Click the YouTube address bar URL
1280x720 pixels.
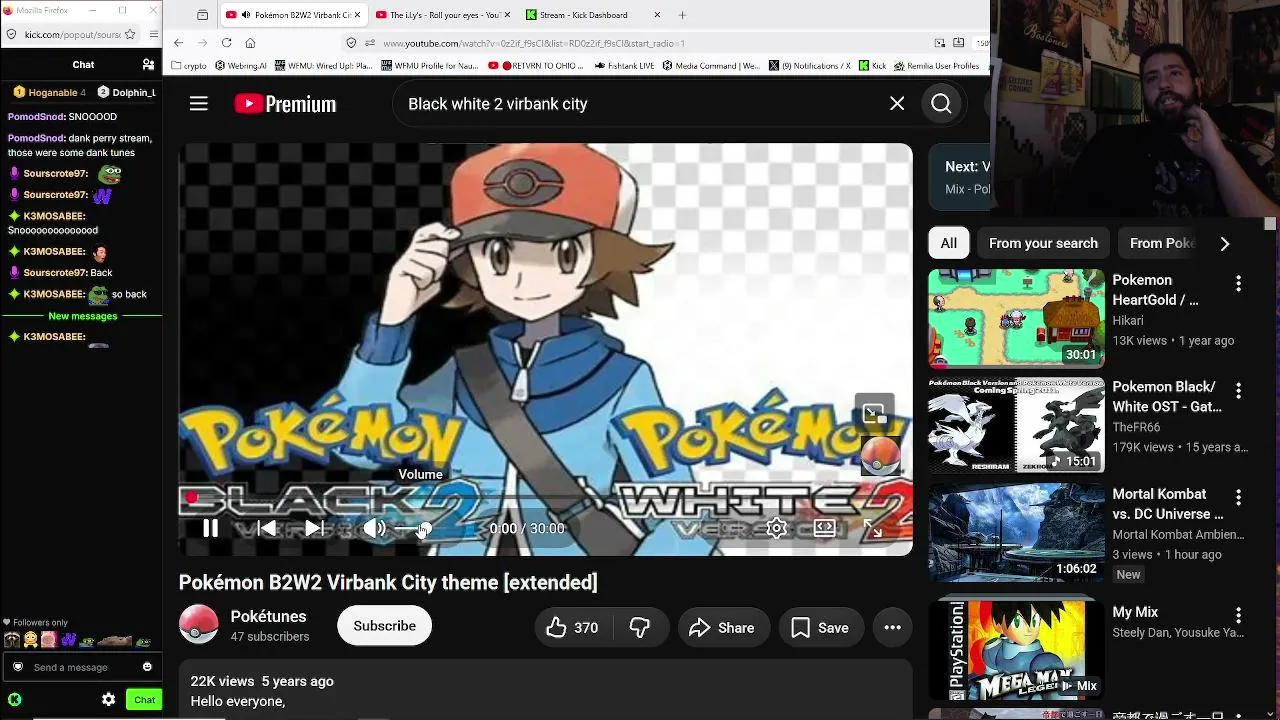pos(534,43)
